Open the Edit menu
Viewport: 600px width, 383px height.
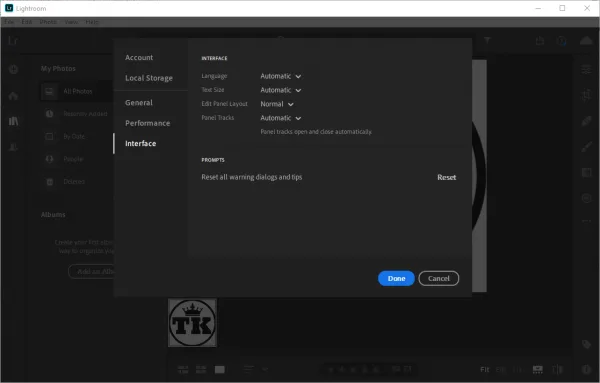(27, 22)
